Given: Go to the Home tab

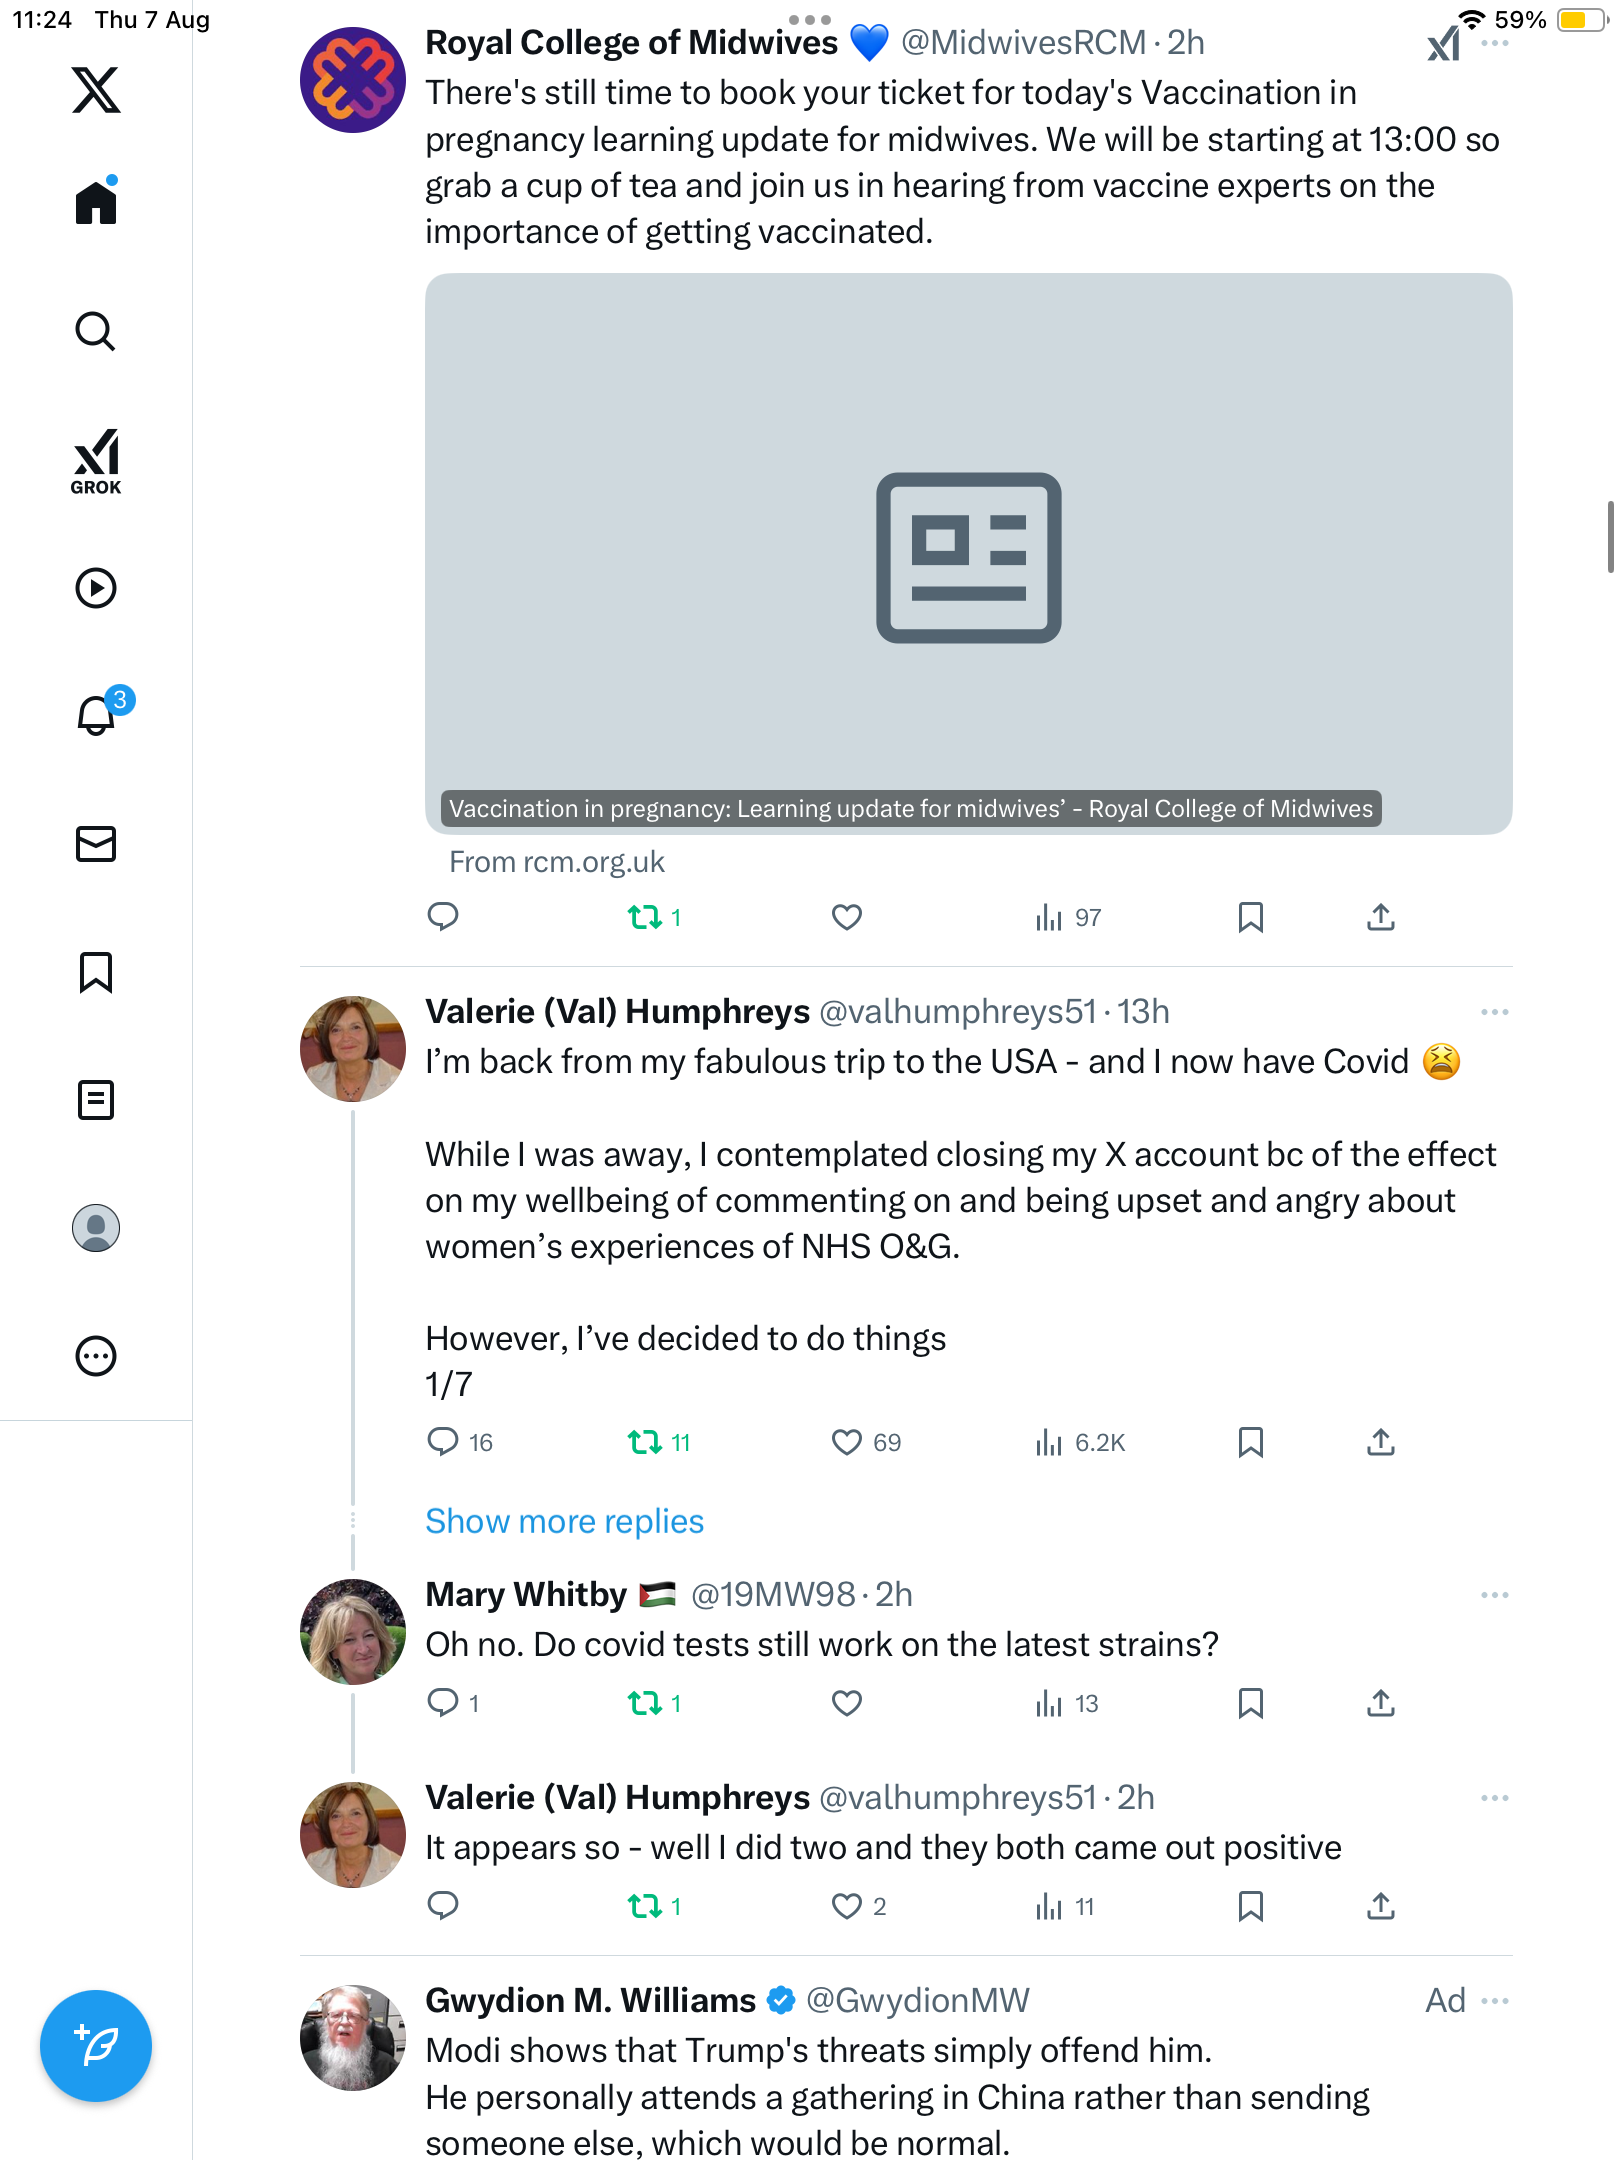Looking at the screenshot, I should [x=96, y=203].
